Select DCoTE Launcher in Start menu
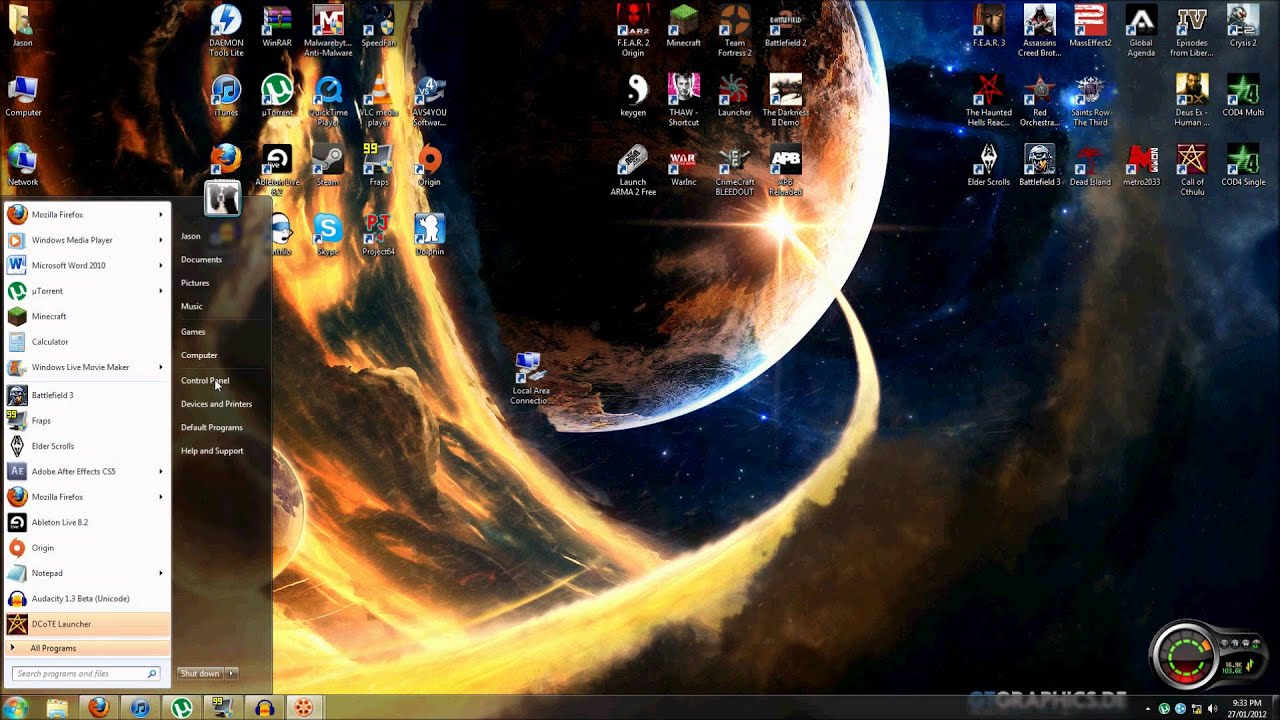 point(88,624)
